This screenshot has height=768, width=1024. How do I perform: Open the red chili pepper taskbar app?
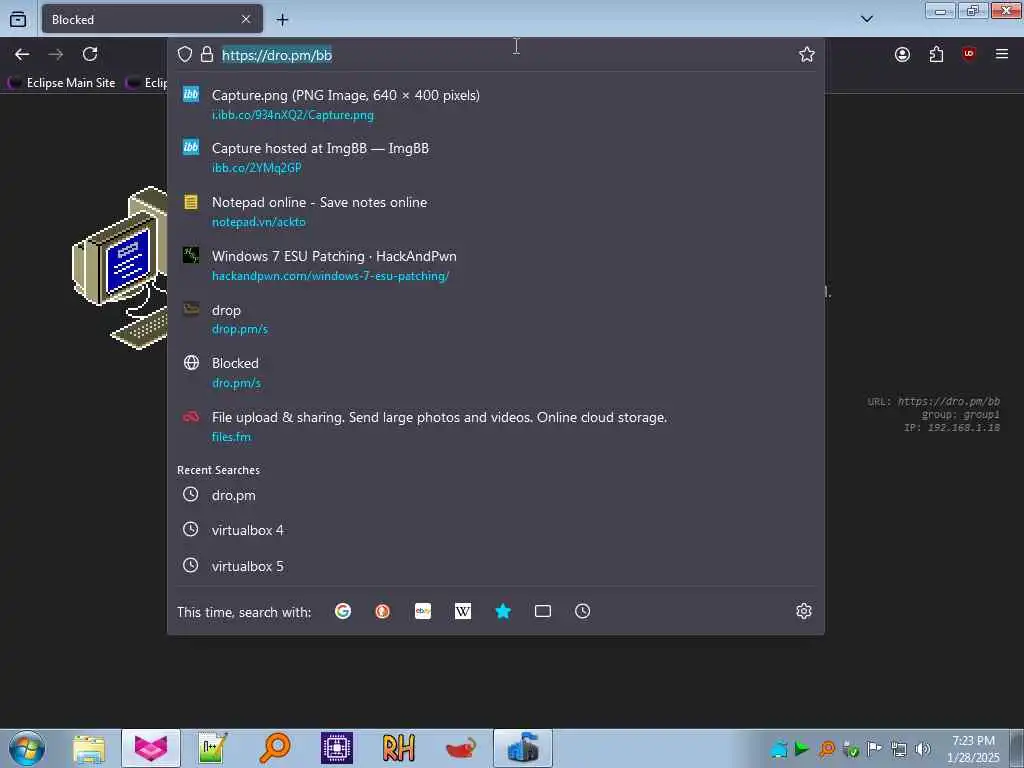461,748
